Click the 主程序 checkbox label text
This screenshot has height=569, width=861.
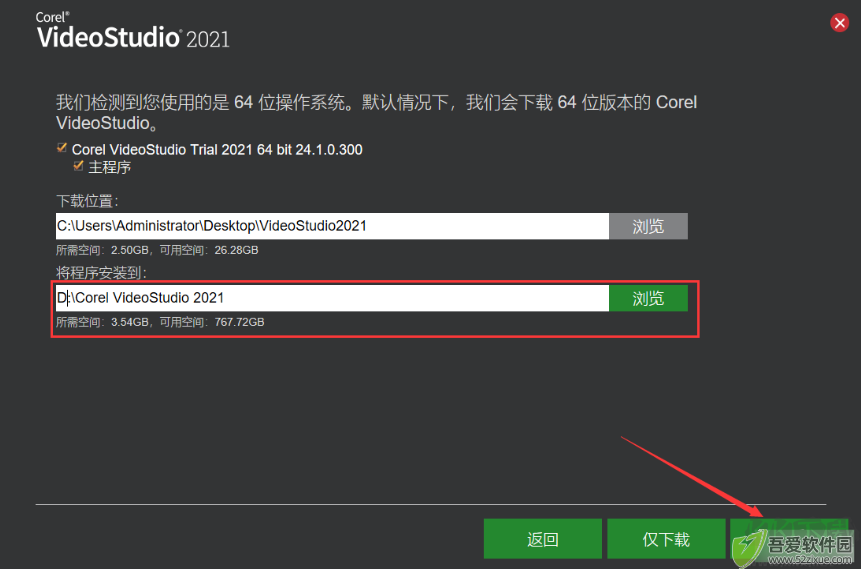(109, 168)
